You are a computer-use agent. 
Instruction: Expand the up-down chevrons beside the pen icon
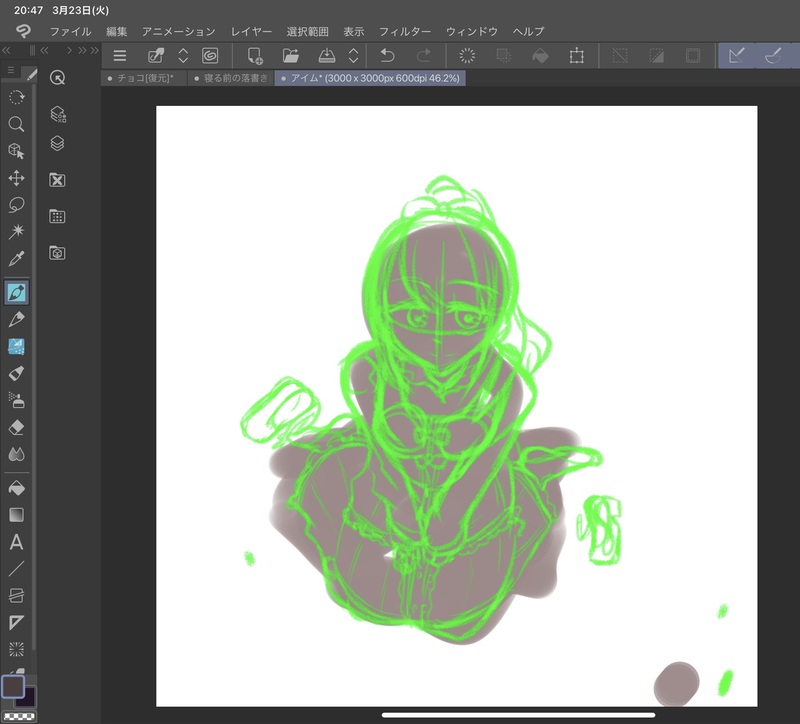[183, 56]
